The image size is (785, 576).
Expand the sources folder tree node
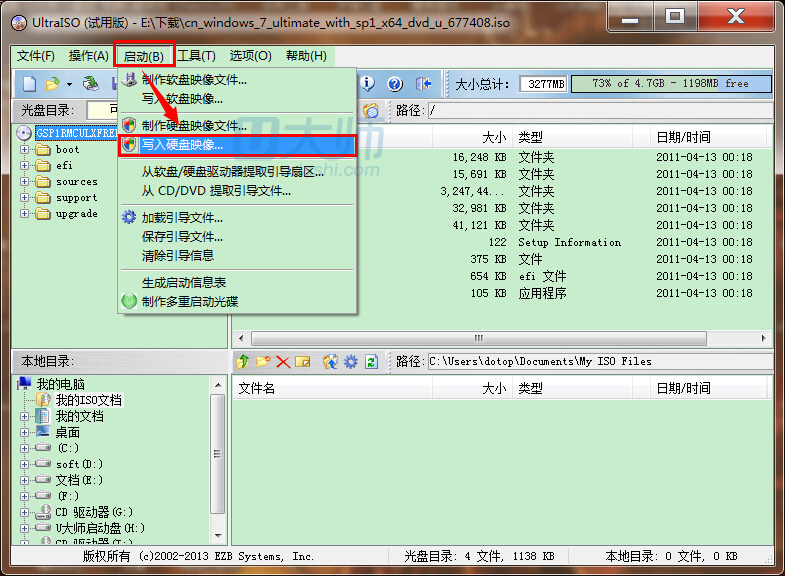24,181
